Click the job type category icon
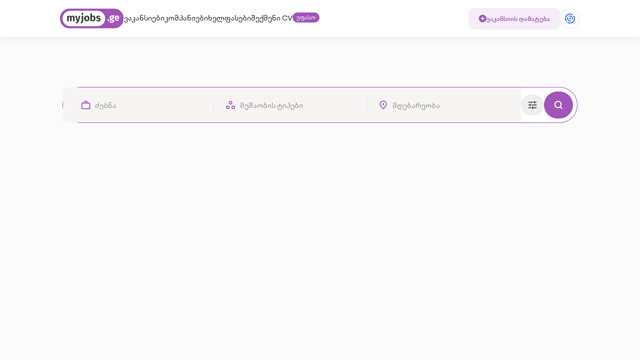This screenshot has width=640, height=360. click(230, 105)
